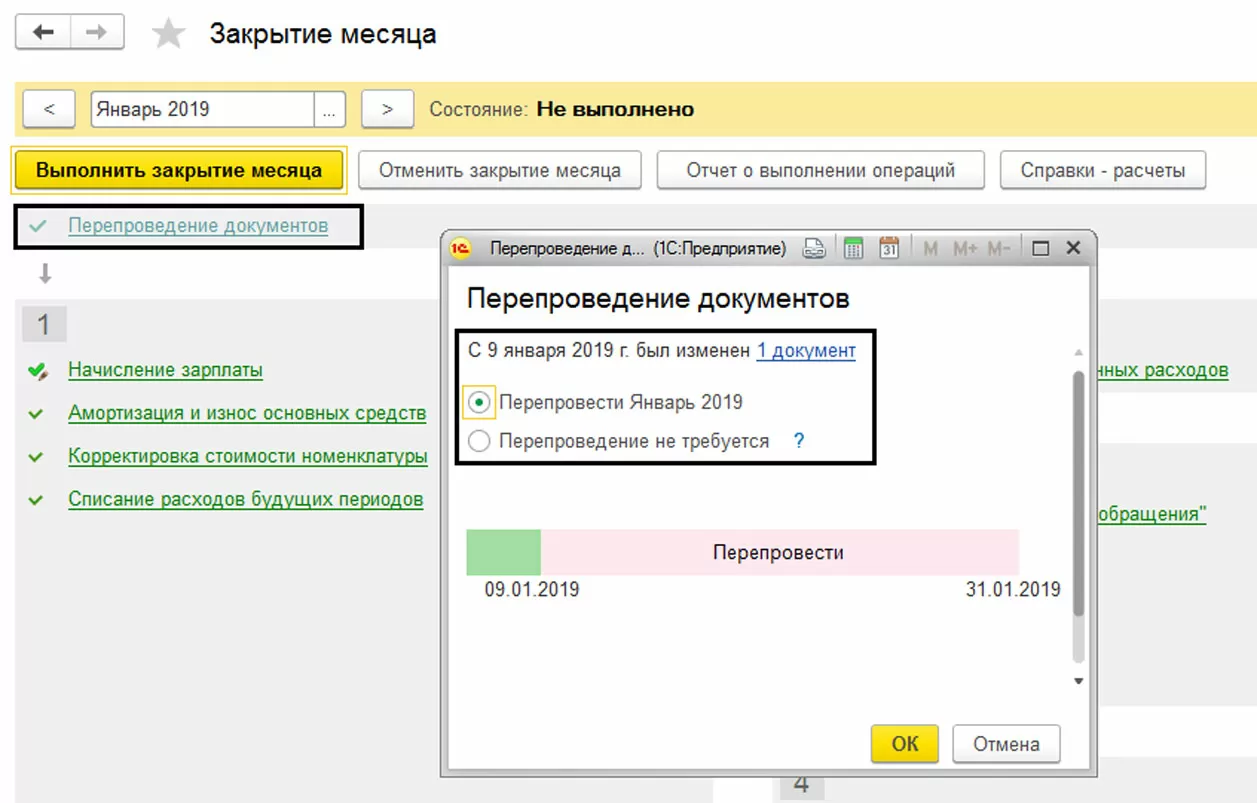1257x803 pixels.
Task: Open the '1 документ' link
Action: [806, 351]
